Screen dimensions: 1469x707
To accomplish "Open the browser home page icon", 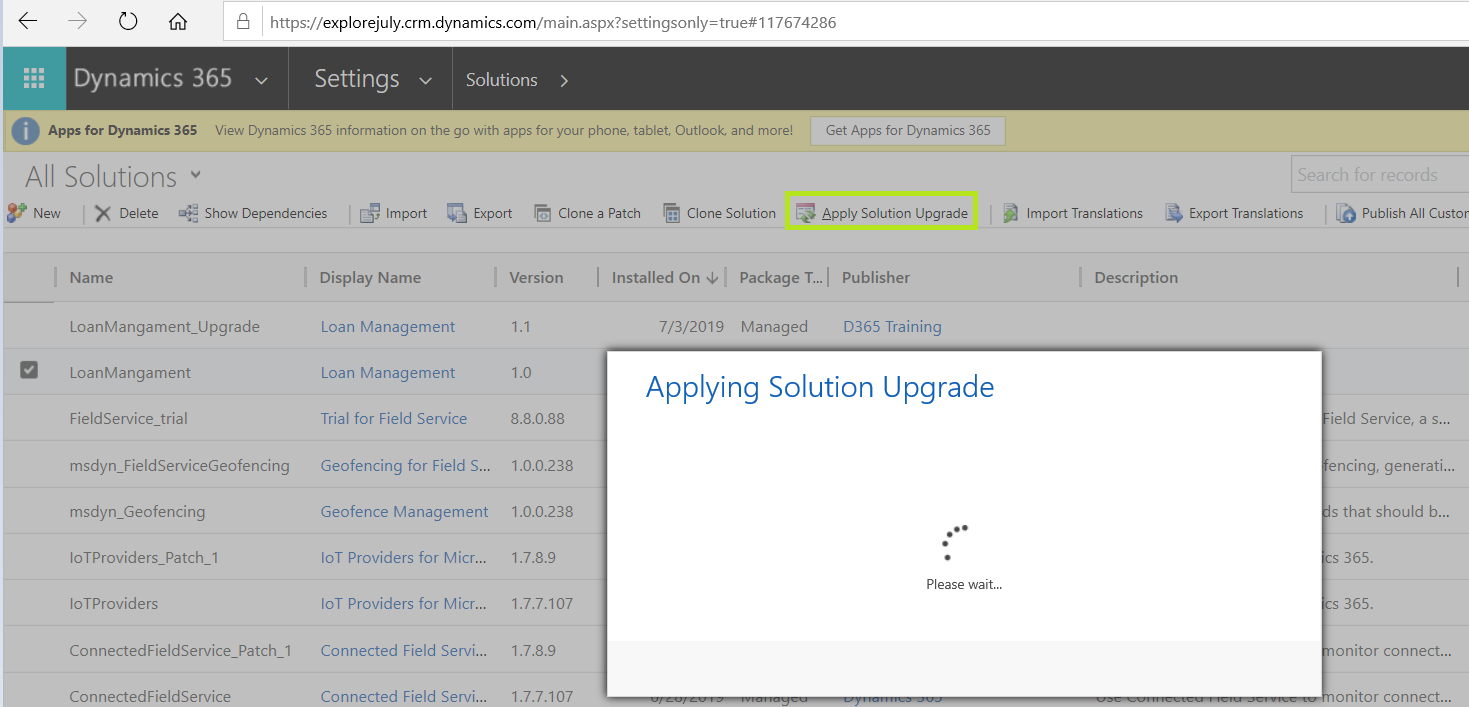I will coord(178,21).
